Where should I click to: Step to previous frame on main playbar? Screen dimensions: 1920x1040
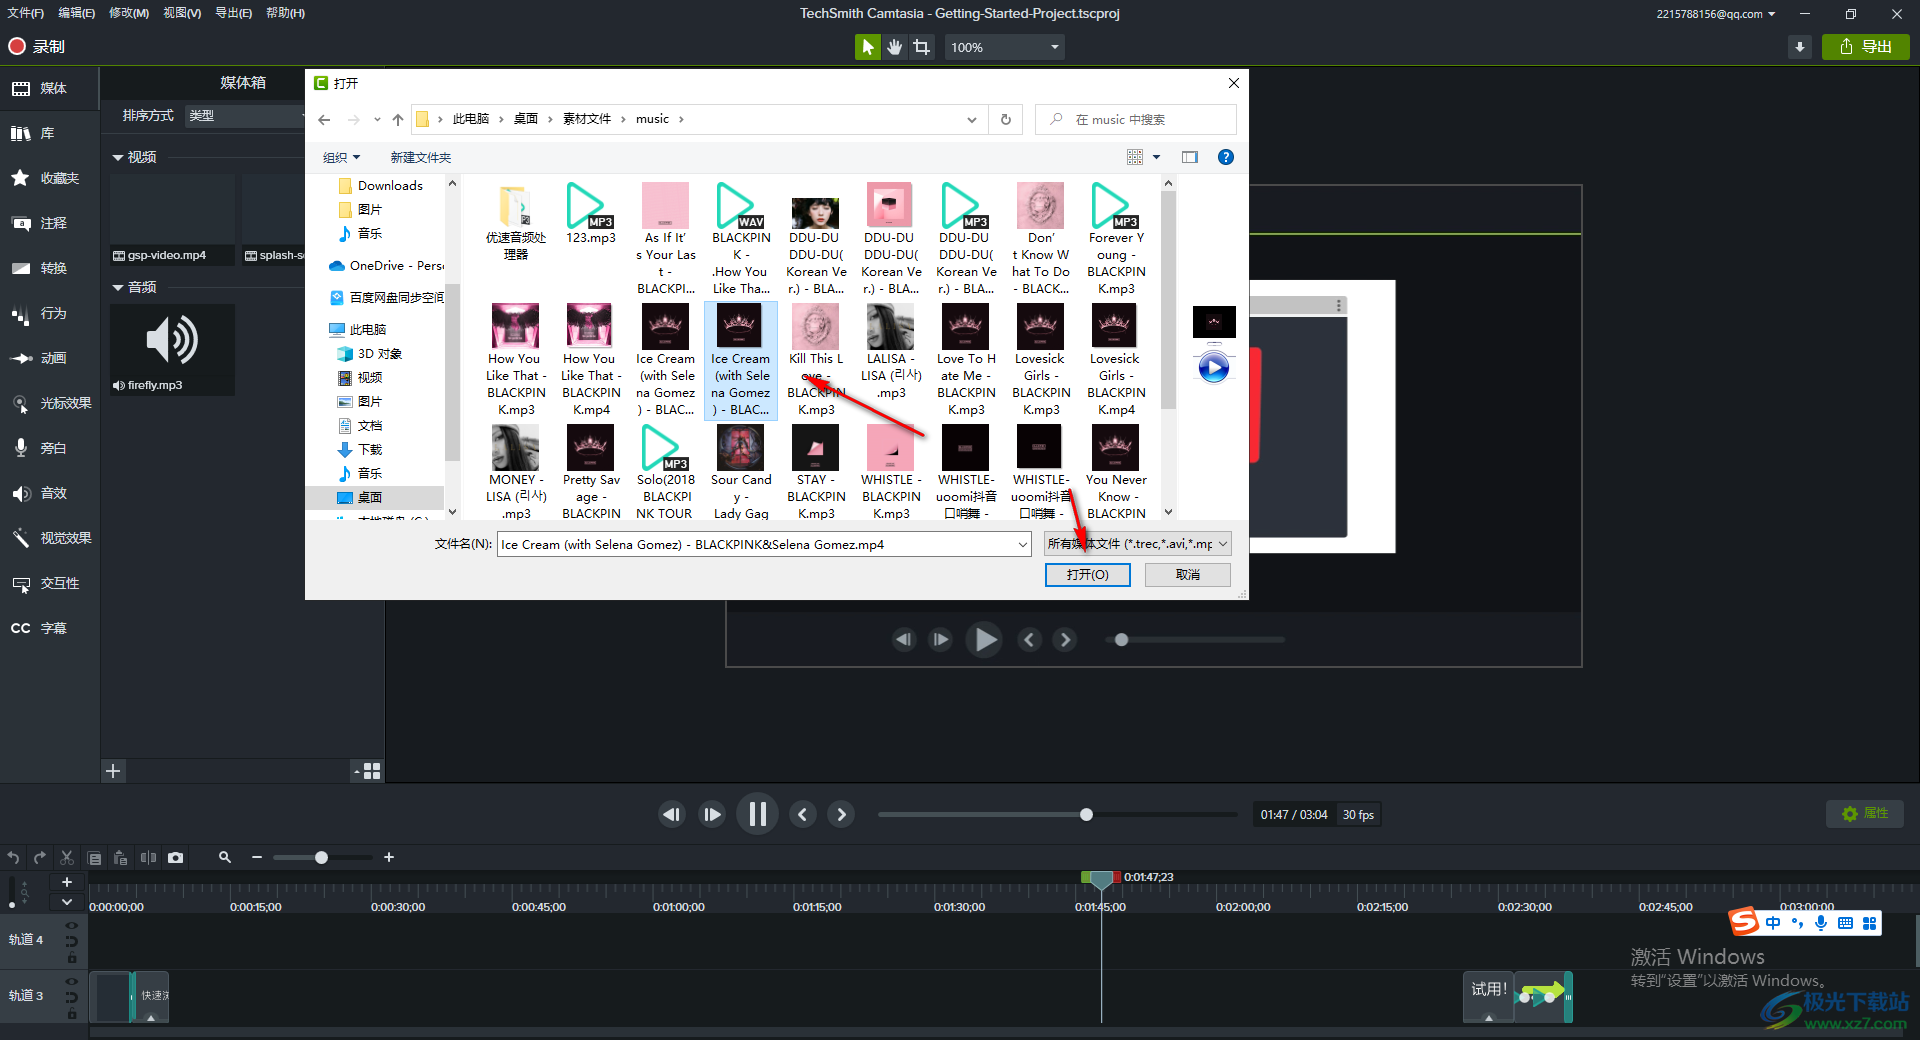coord(672,815)
